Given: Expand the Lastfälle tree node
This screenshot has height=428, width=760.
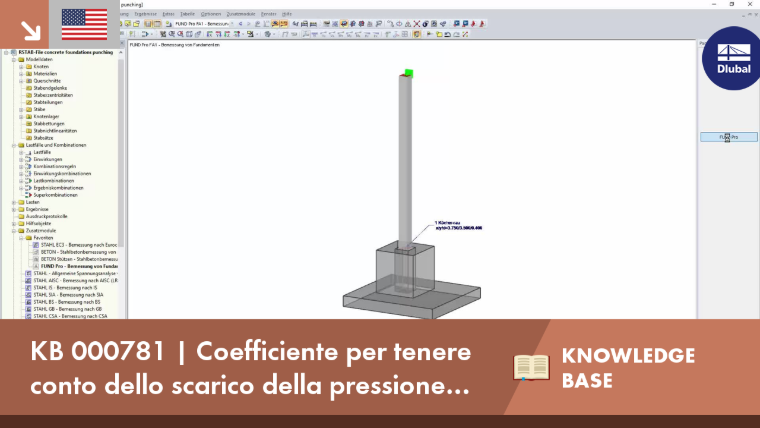Looking at the screenshot, I should click(21, 152).
